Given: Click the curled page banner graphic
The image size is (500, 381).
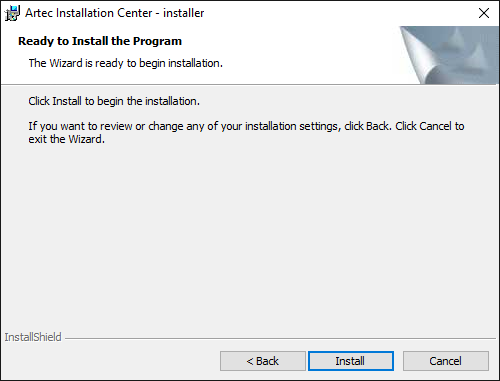Looking at the screenshot, I should click(x=449, y=55).
